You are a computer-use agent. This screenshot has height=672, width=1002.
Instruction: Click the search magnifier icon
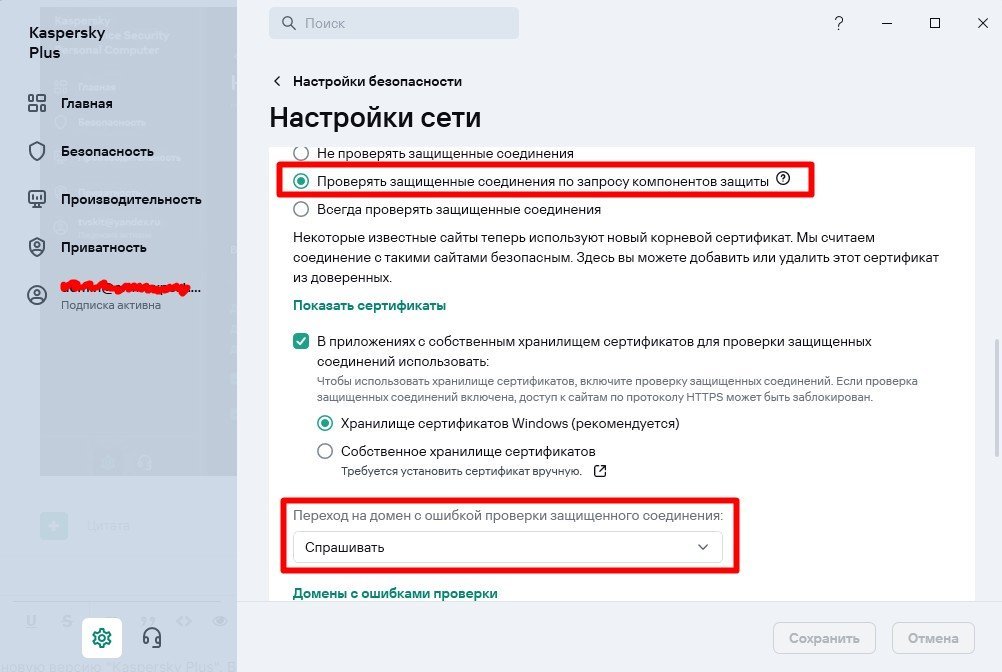point(289,23)
